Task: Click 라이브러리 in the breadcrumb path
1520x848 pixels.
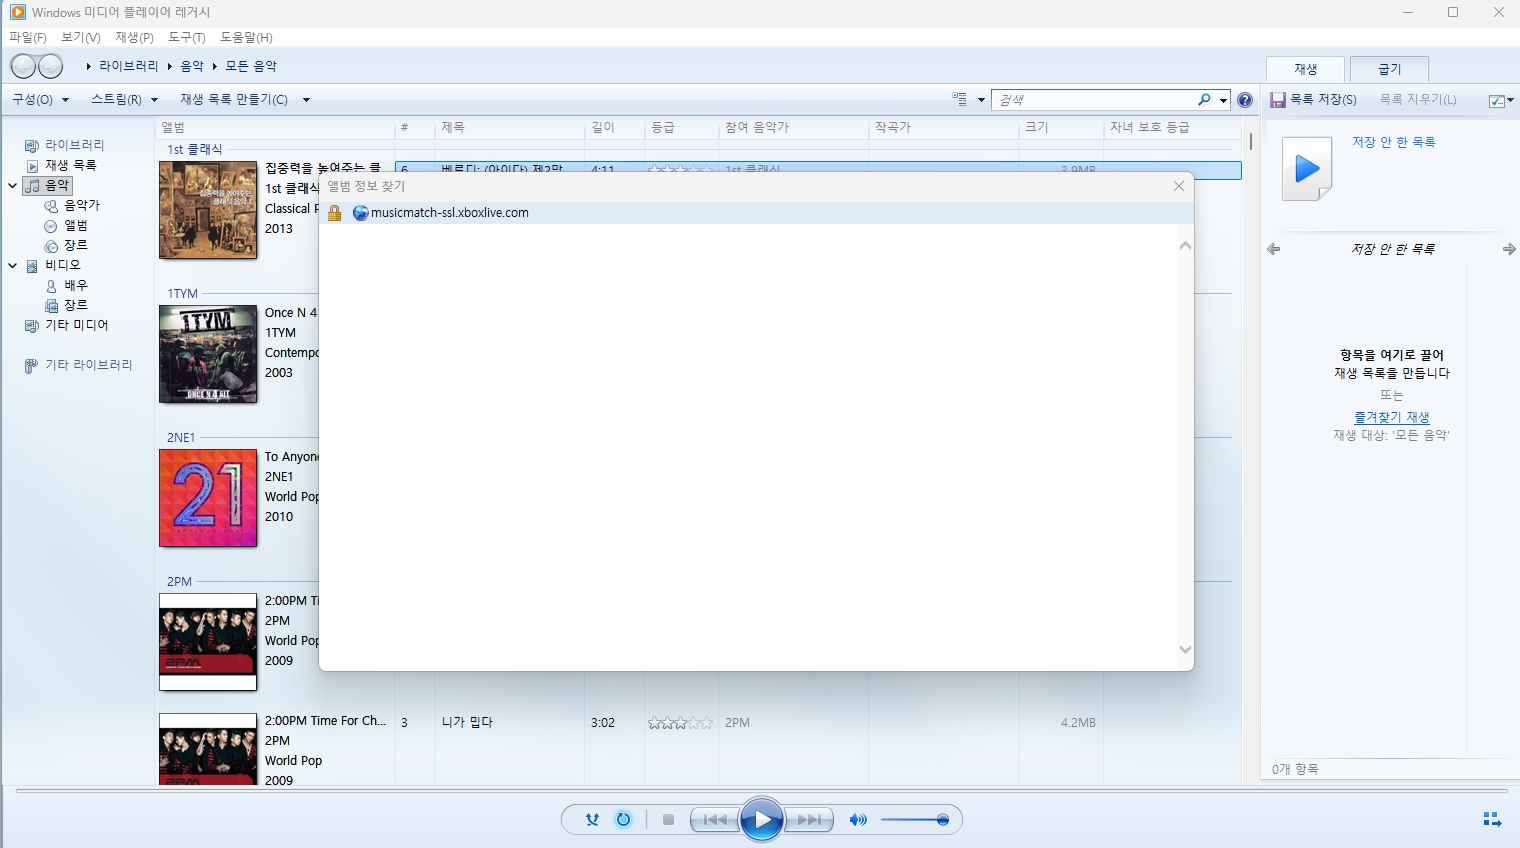Action: pos(129,66)
